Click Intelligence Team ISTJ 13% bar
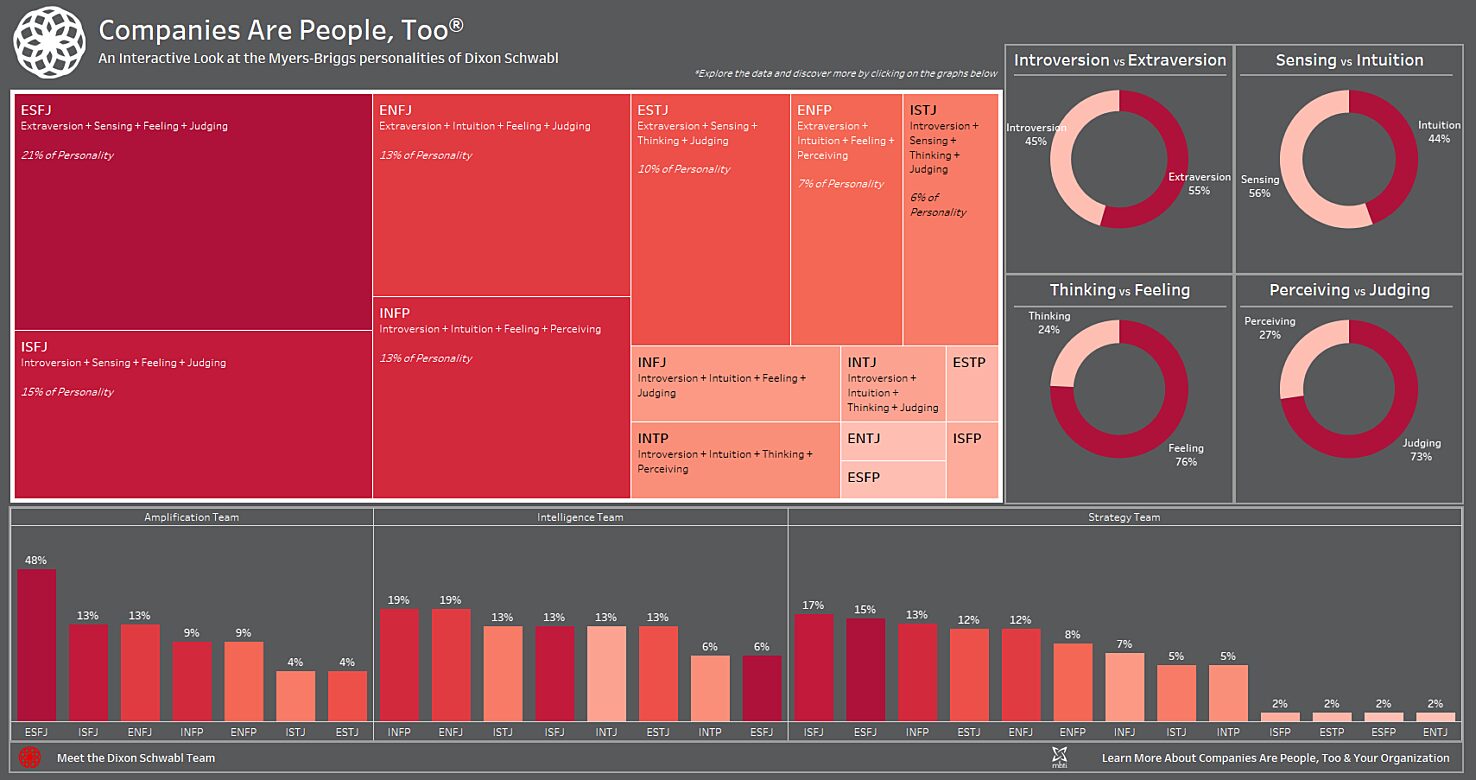Image resolution: width=1476 pixels, height=780 pixels. pyautogui.click(x=503, y=673)
